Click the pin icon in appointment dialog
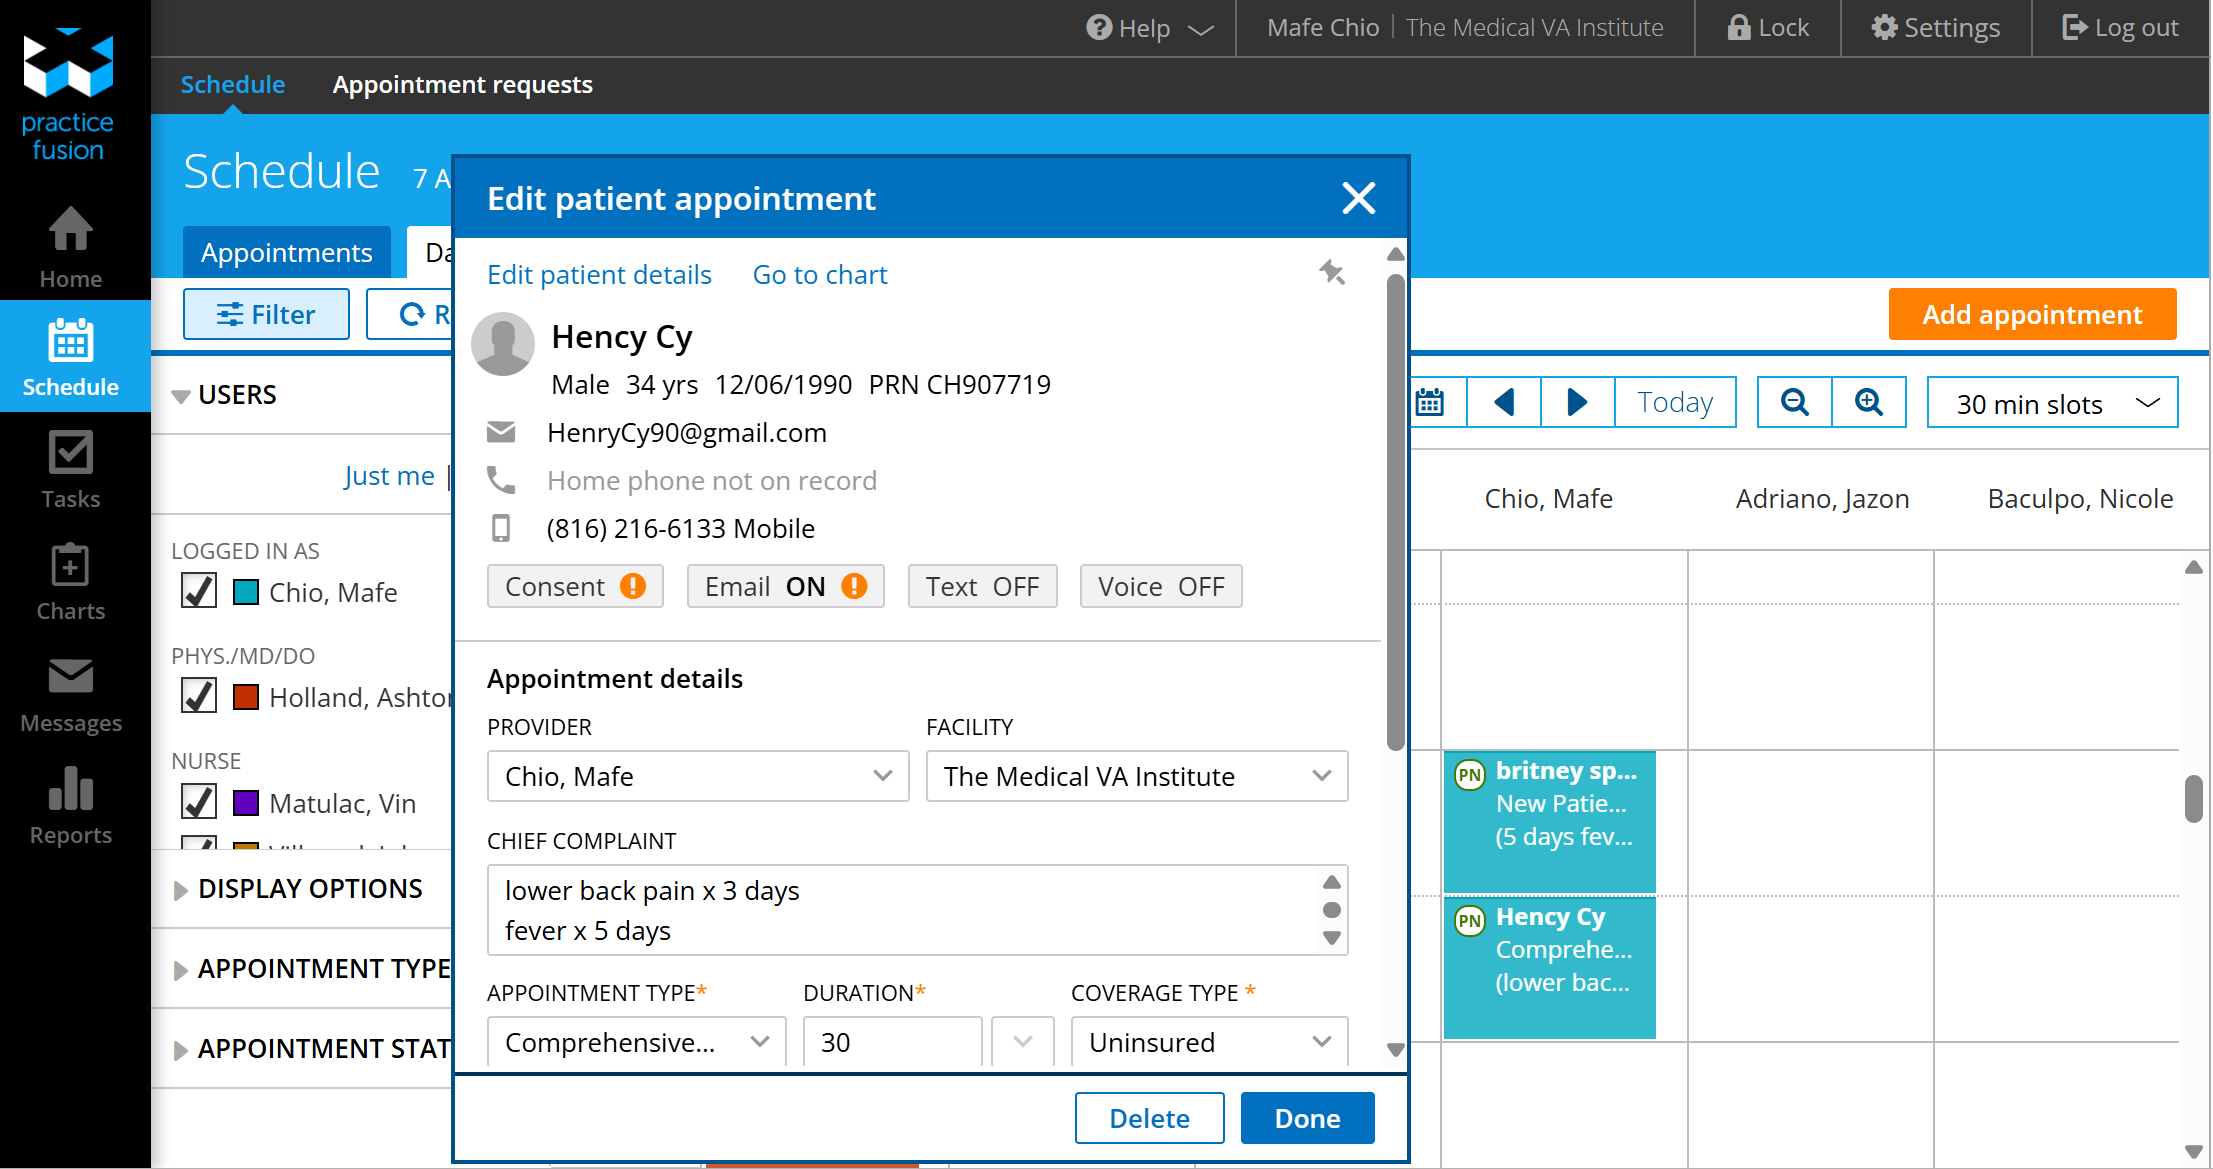Image resolution: width=2213 pixels, height=1169 pixels. 1331,272
